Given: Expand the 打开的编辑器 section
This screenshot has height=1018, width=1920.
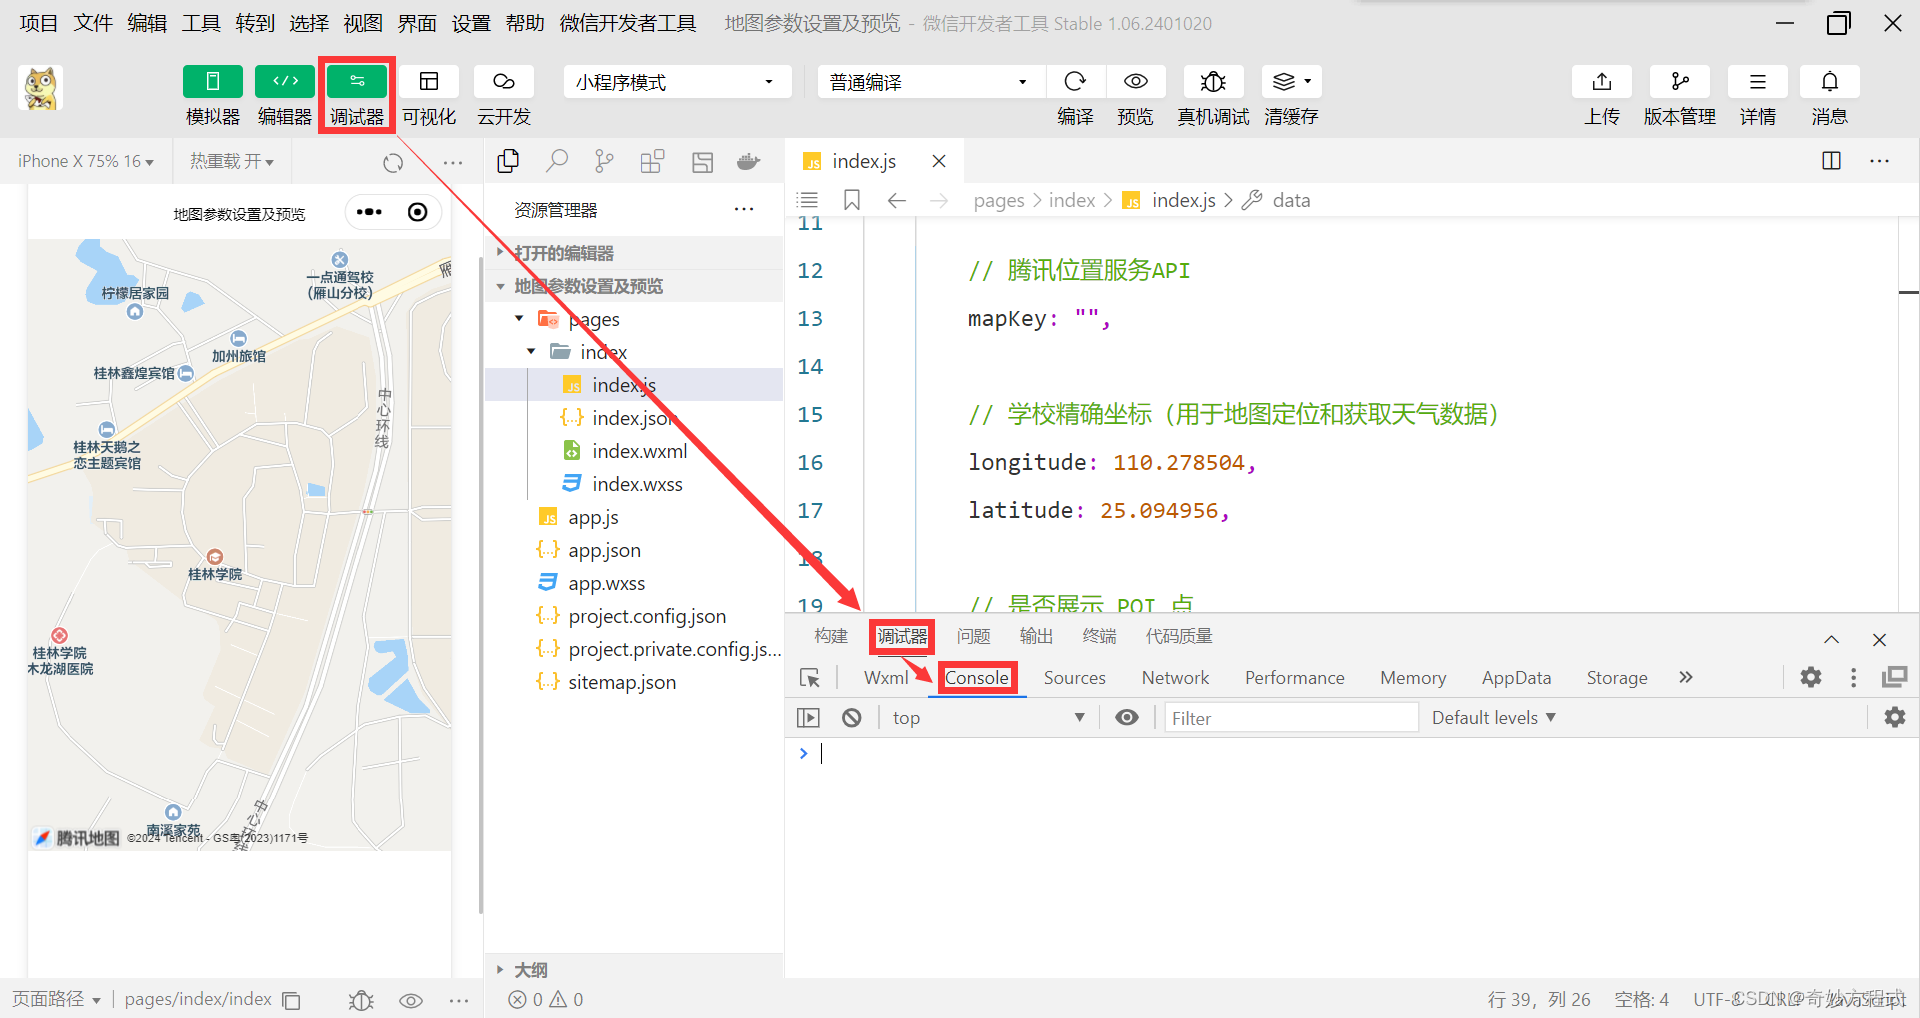Looking at the screenshot, I should (634, 253).
